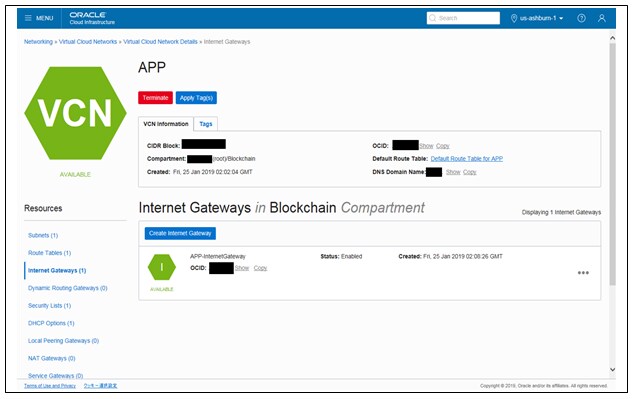Go to Virtual Cloud Network Details breadcrumb

160,42
